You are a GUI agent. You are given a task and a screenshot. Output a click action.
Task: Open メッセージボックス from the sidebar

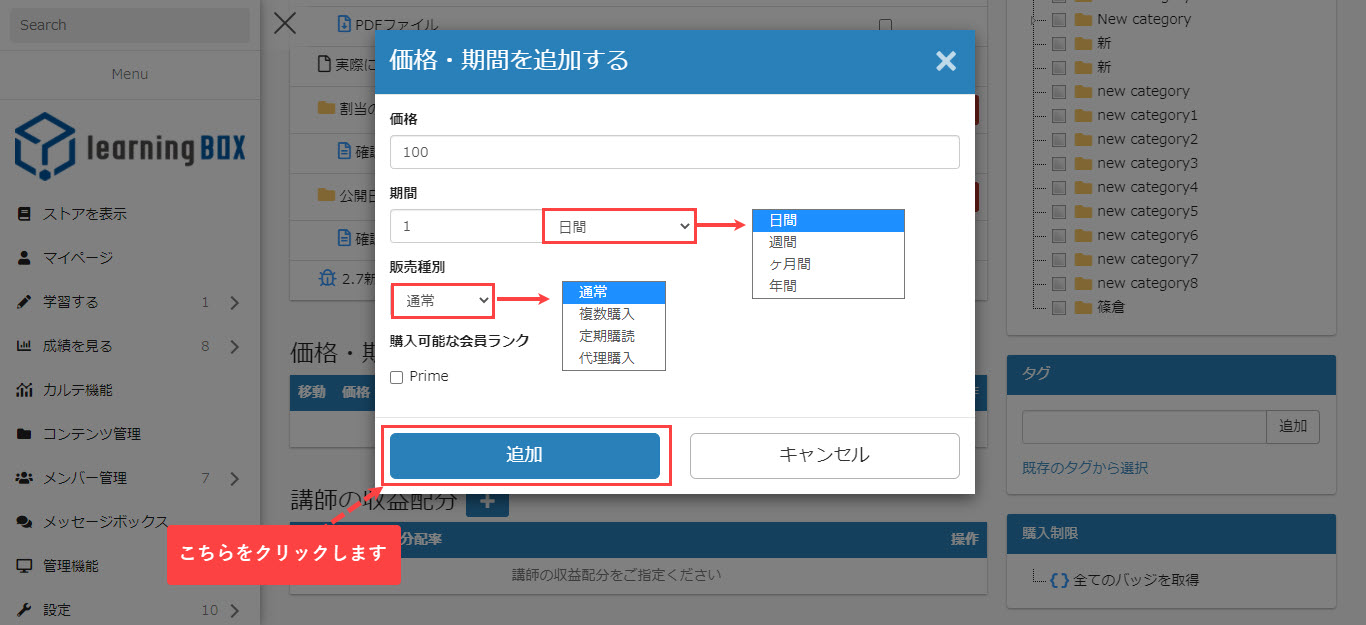(105, 522)
